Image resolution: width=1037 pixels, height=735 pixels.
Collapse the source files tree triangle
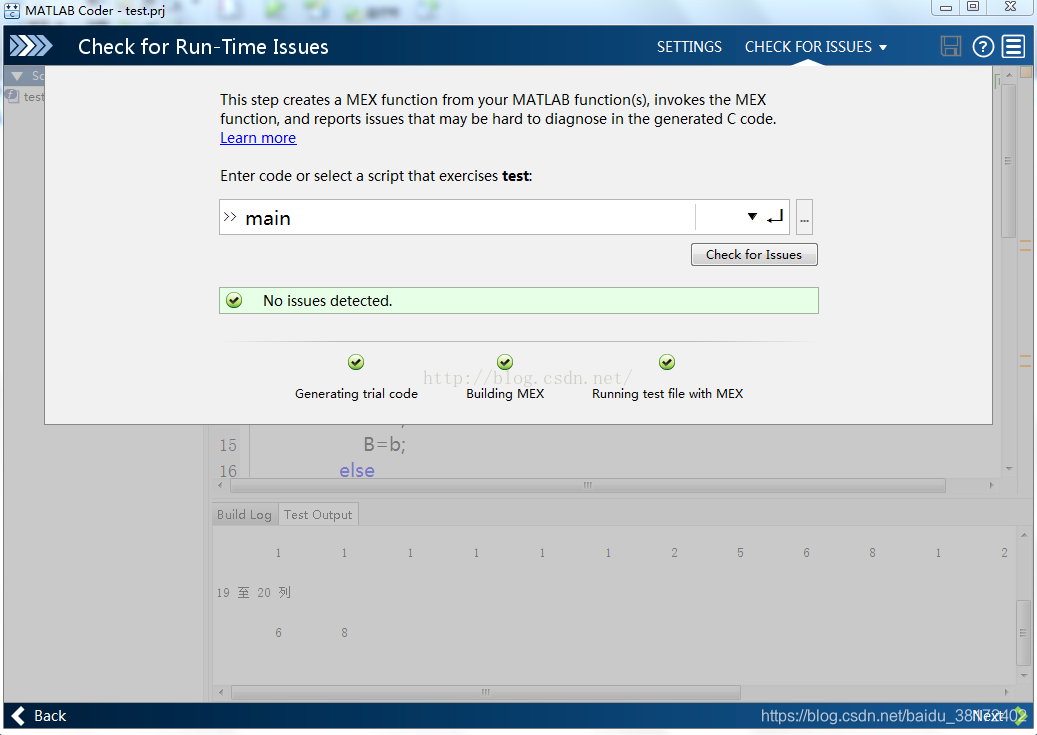click(x=17, y=76)
